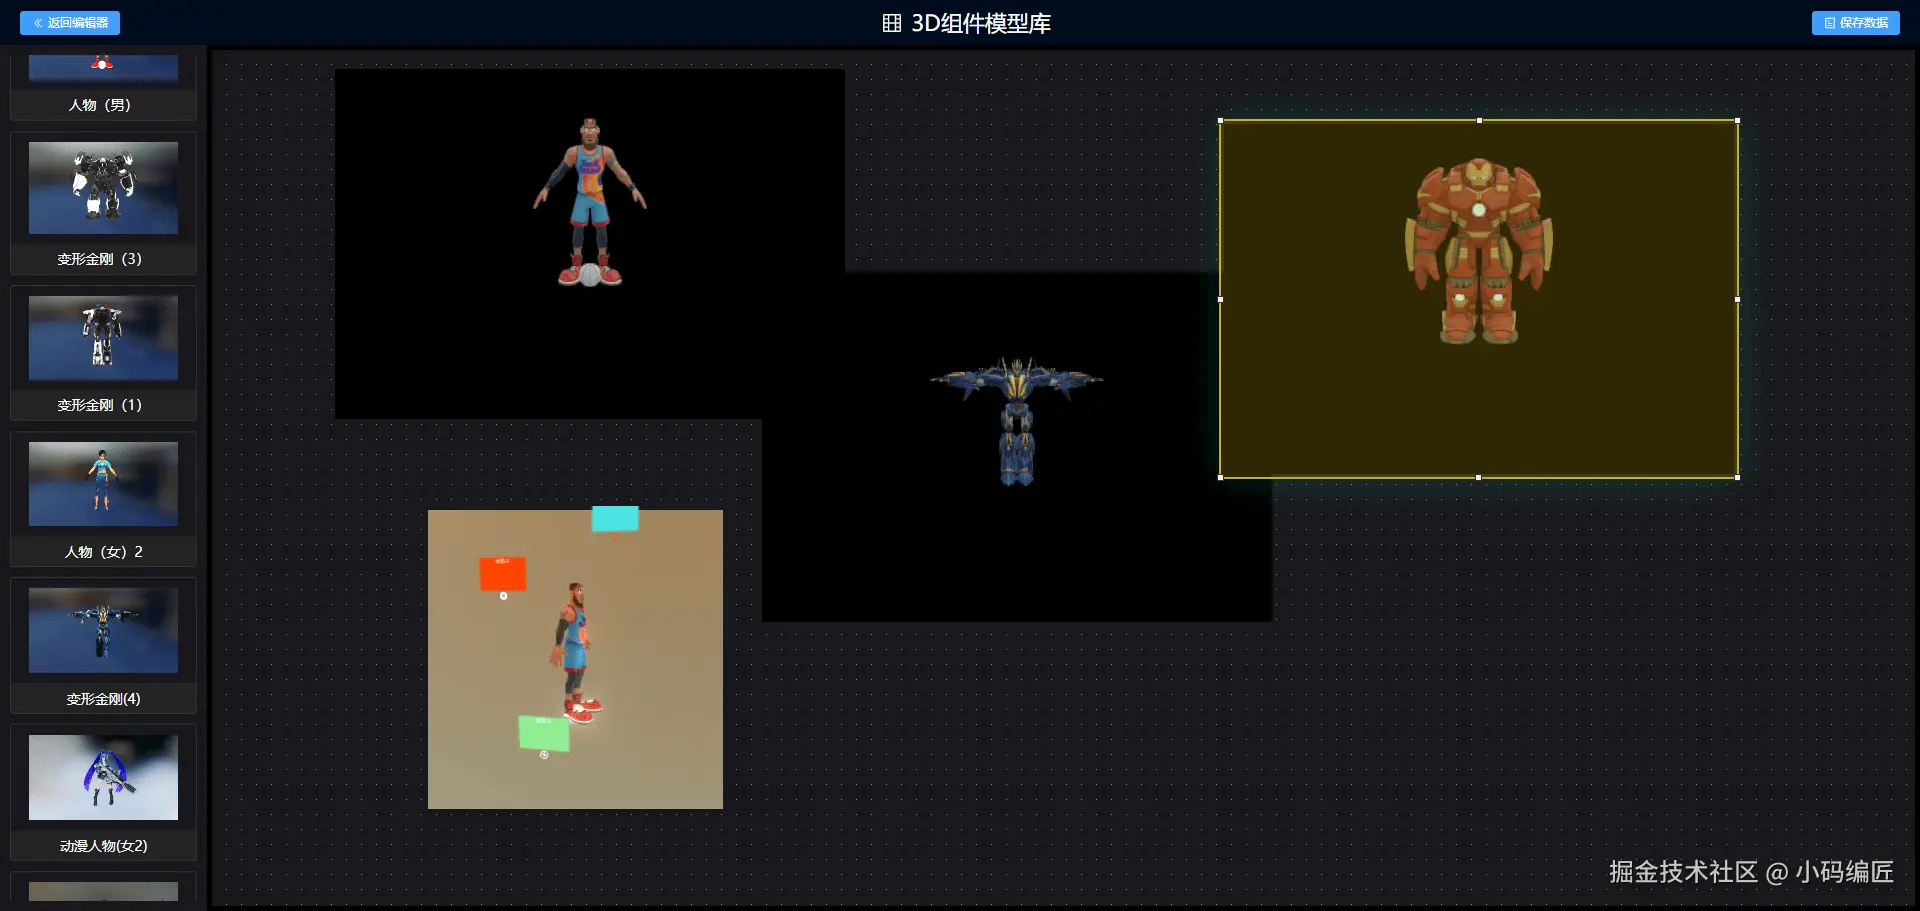Click the 人物（女）2 label text
This screenshot has height=911, width=1920.
point(104,552)
